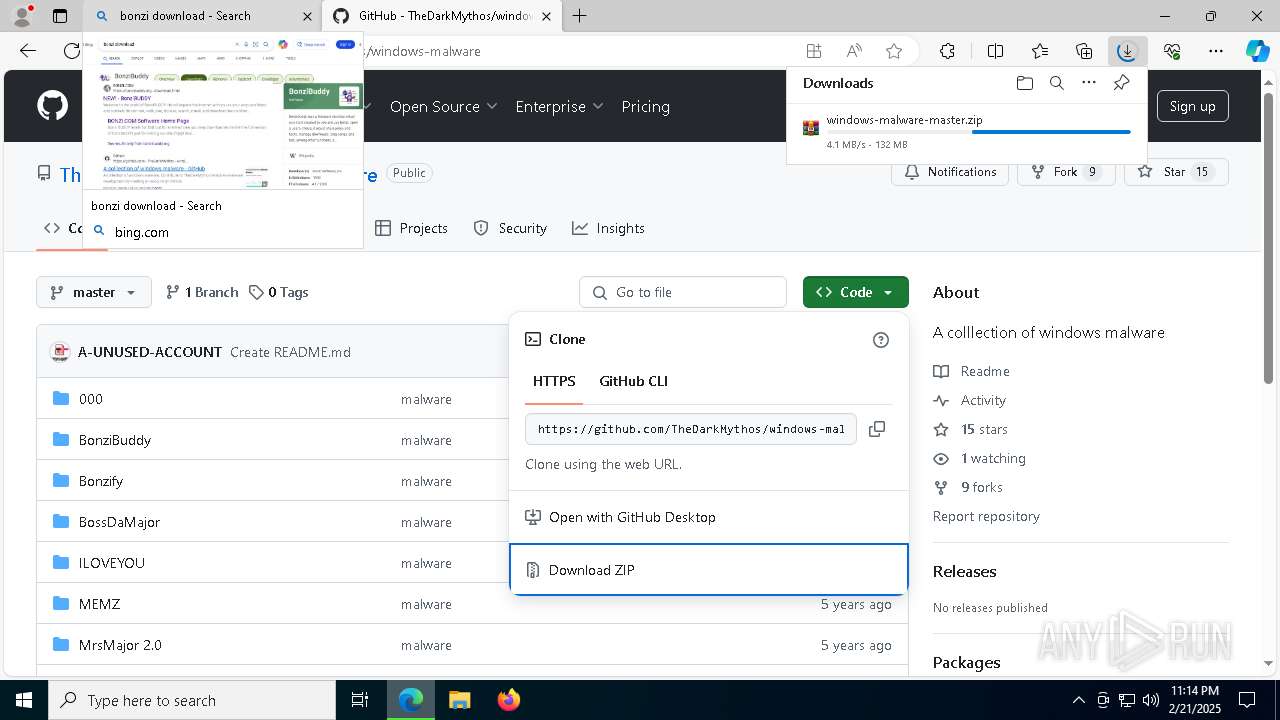The image size is (1280, 720).
Task: Click the Downloads toolbar icon
Action: click(x=1127, y=51)
